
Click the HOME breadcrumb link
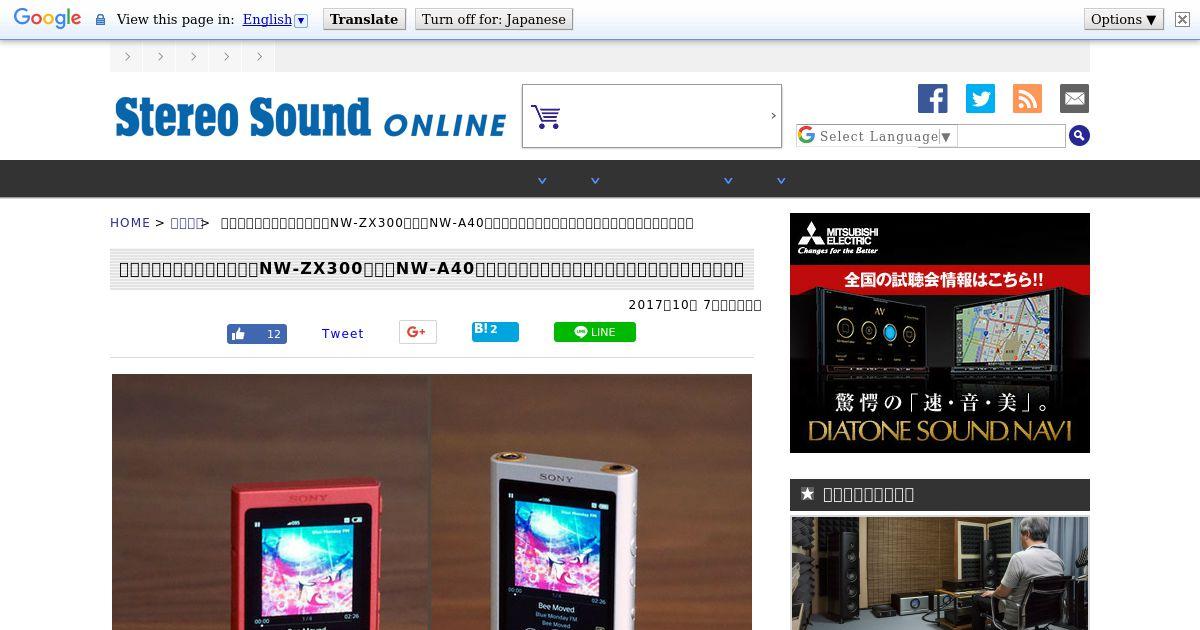(x=130, y=223)
